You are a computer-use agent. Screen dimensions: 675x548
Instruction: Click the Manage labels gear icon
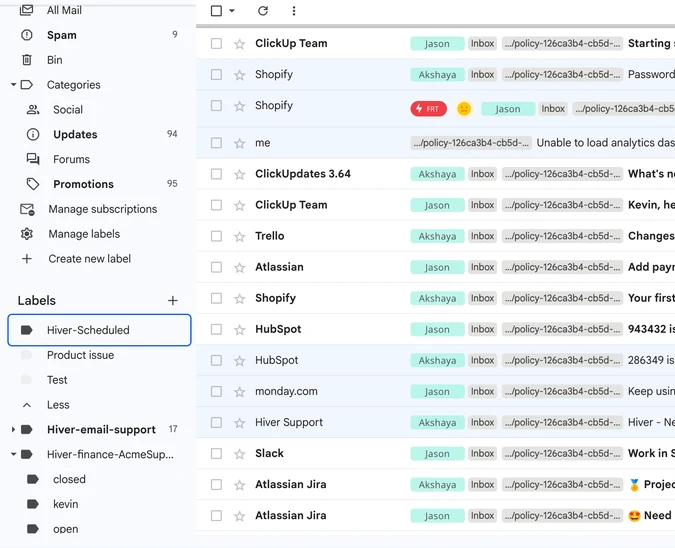[x=27, y=234]
